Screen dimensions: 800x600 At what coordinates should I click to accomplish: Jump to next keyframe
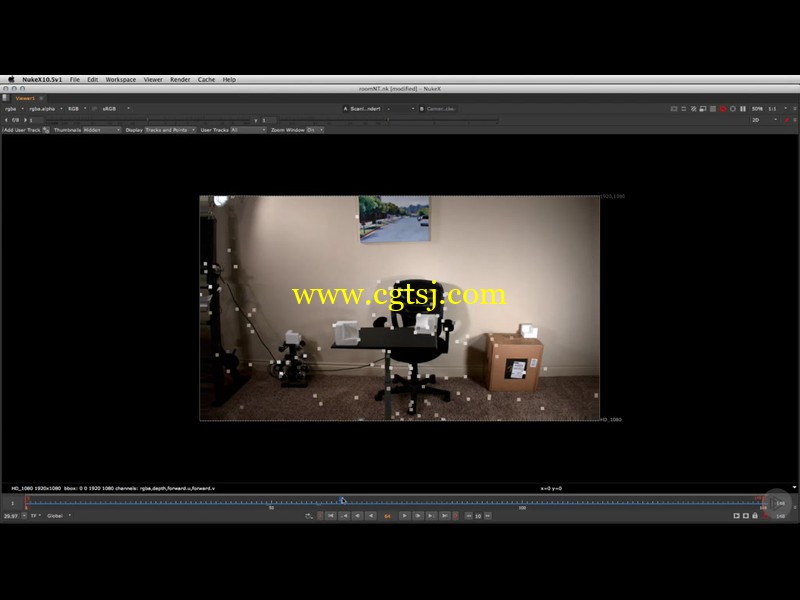click(431, 516)
